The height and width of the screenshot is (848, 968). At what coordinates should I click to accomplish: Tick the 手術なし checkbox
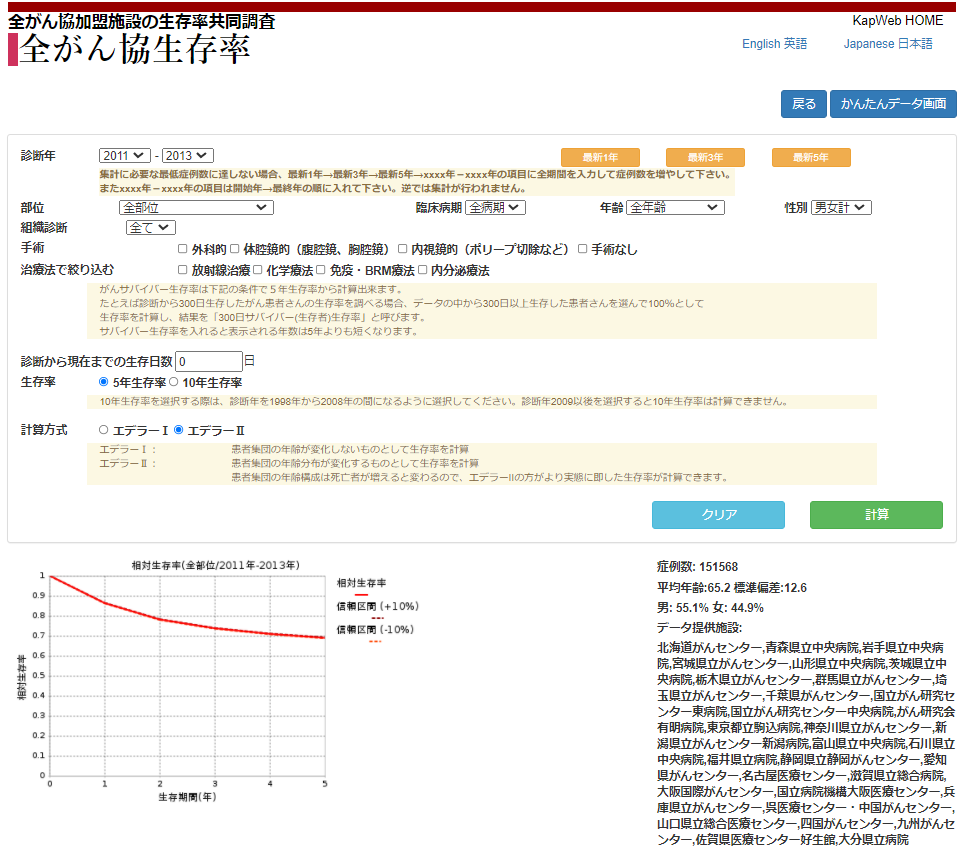pyautogui.click(x=582, y=249)
